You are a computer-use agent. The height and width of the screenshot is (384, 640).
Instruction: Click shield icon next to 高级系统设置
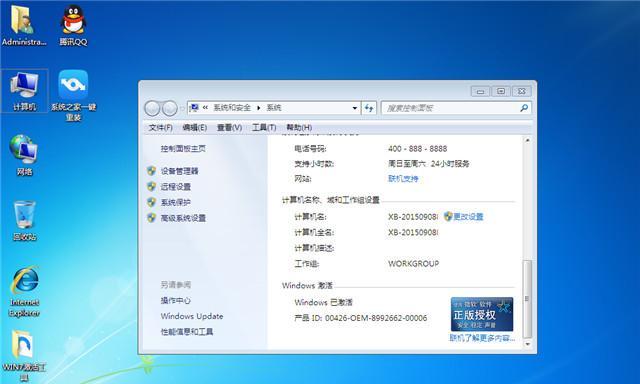pyautogui.click(x=151, y=218)
